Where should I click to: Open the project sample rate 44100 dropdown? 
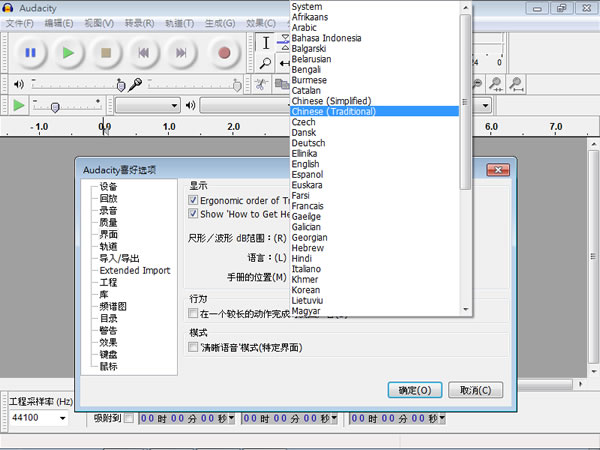click(62, 418)
